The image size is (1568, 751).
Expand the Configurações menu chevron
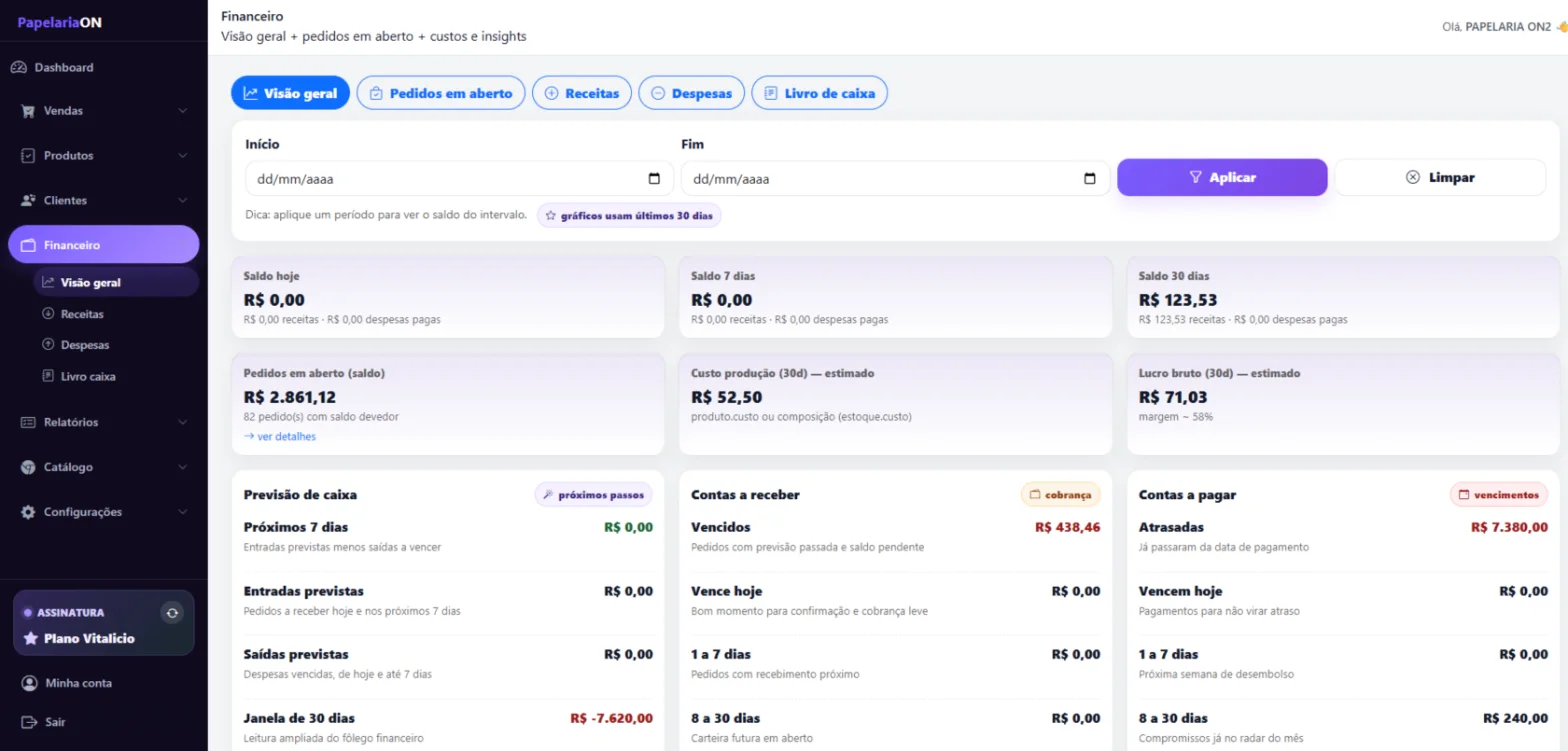(x=182, y=512)
